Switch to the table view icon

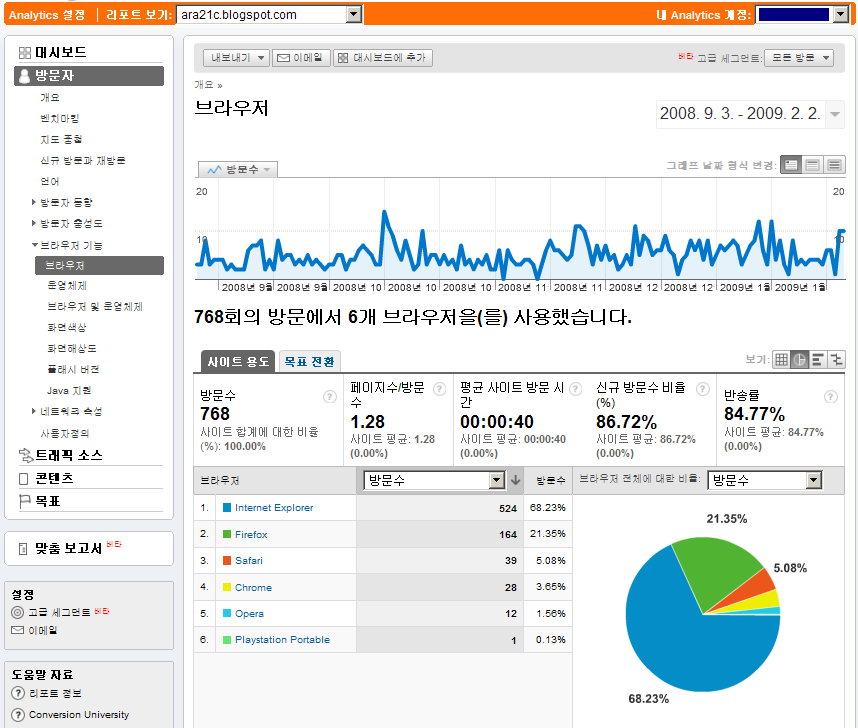coord(781,360)
